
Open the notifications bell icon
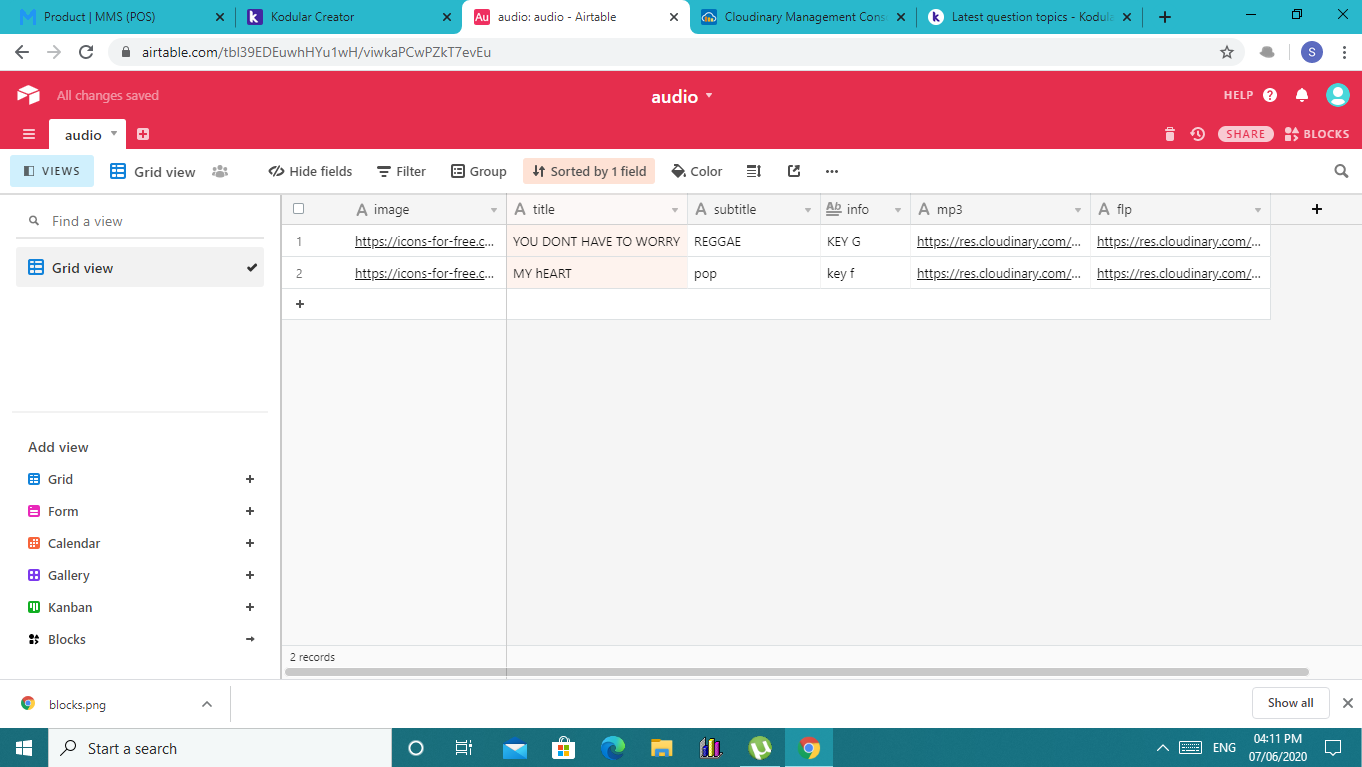(x=1302, y=95)
